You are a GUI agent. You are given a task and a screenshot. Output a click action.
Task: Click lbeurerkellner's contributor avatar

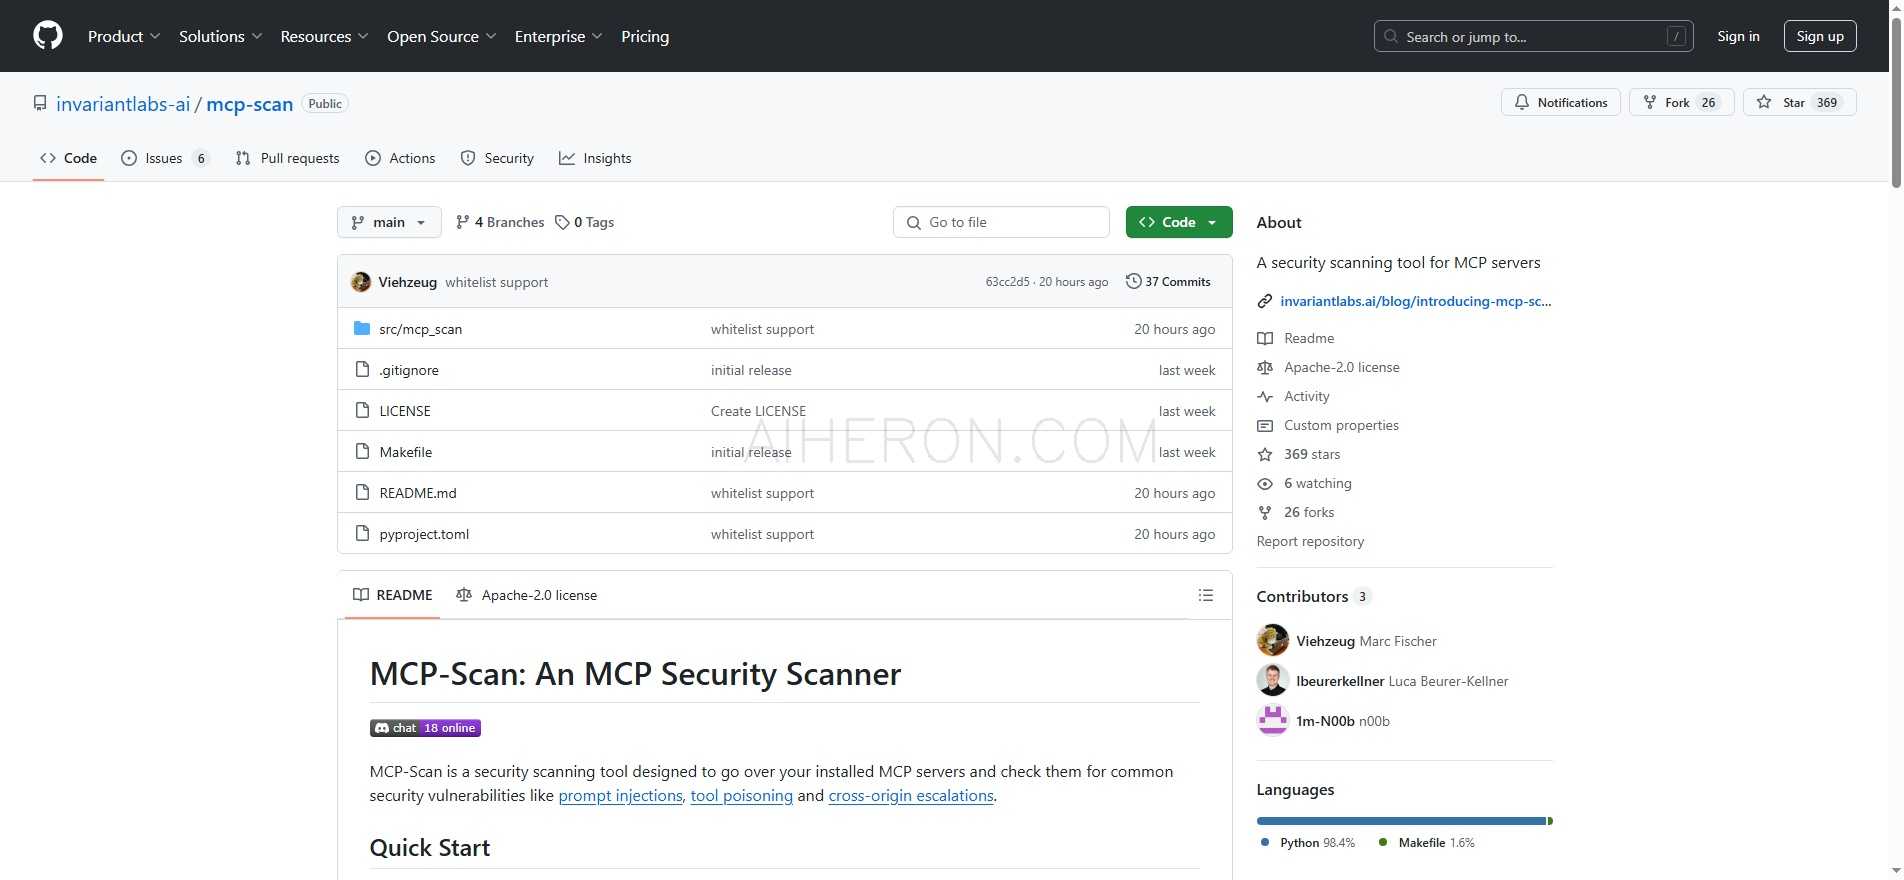point(1273,680)
